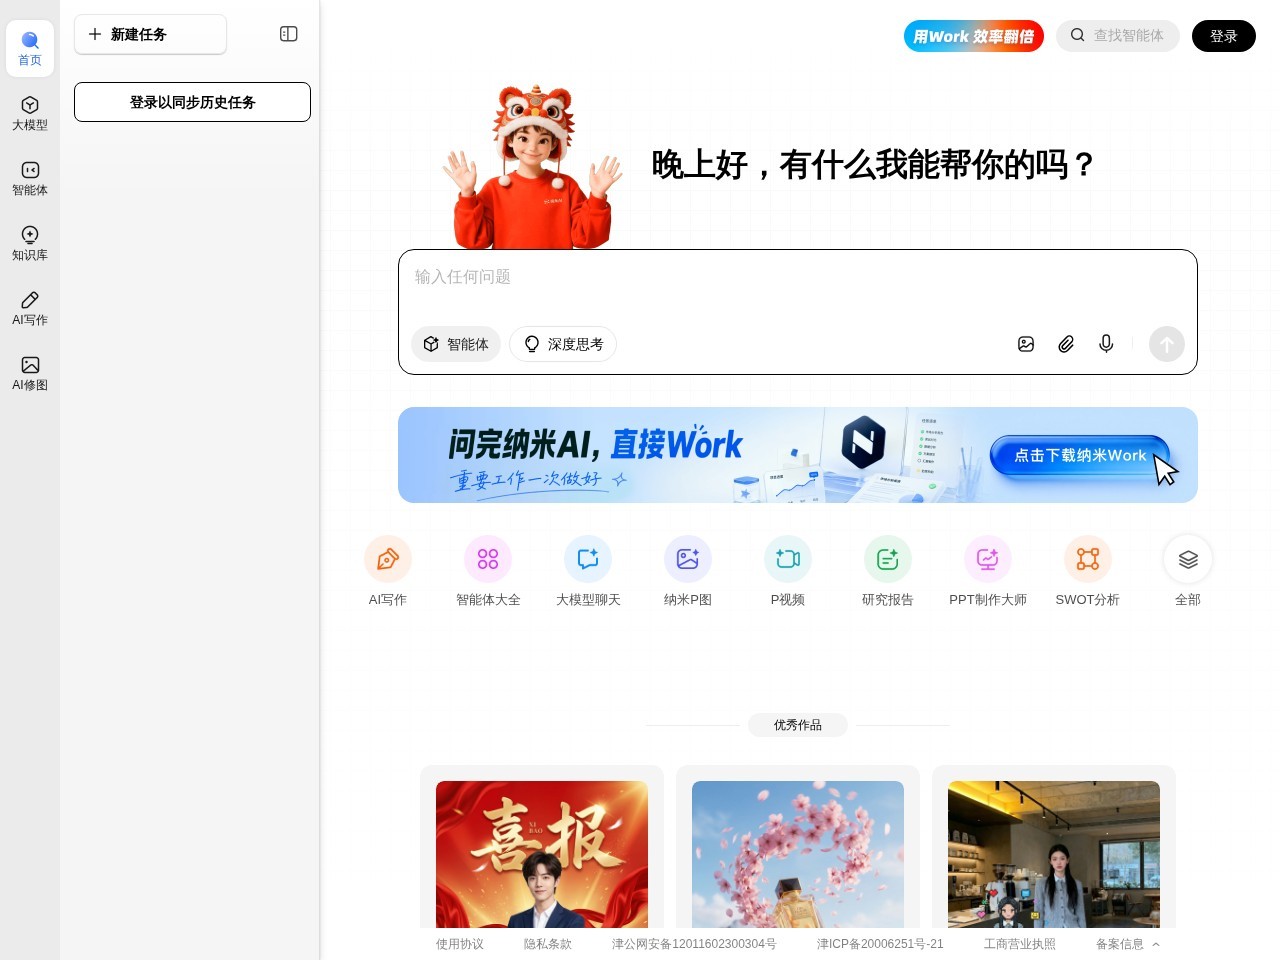This screenshot has width=1280, height=960.
Task: Open the AI写作 shortcut below the banner
Action: coord(388,572)
